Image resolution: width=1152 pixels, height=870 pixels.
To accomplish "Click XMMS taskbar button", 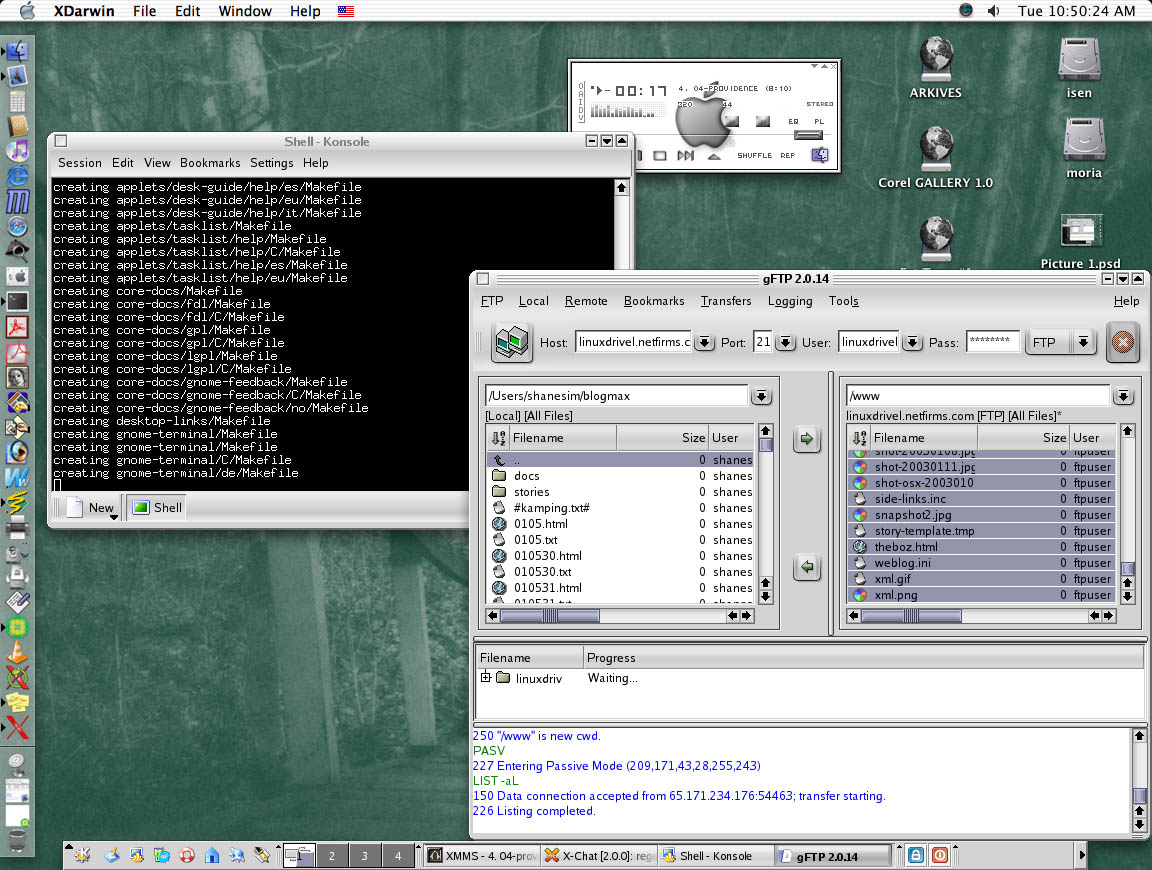I will click(482, 856).
